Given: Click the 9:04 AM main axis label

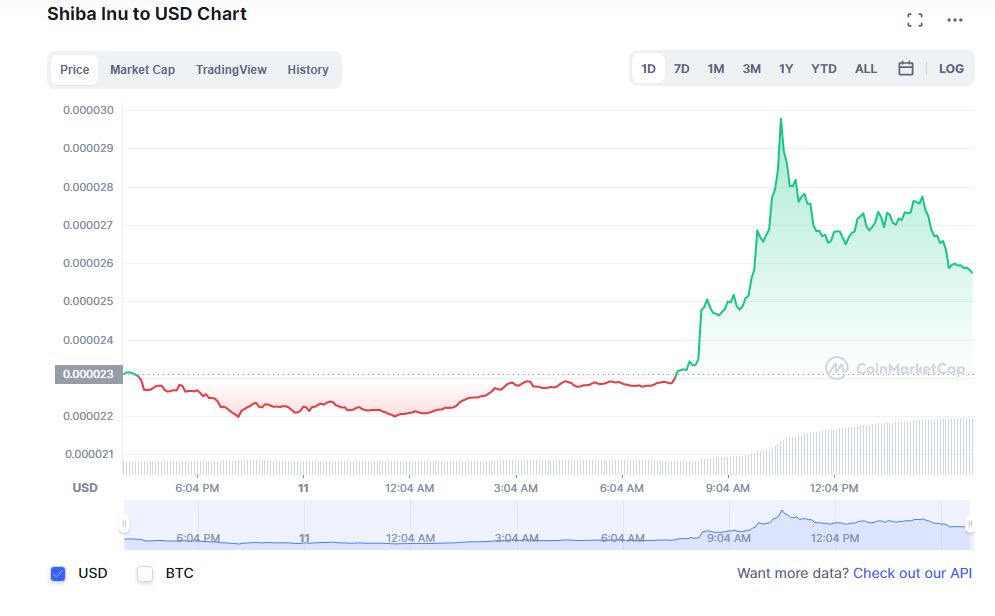Looking at the screenshot, I should 727,488.
